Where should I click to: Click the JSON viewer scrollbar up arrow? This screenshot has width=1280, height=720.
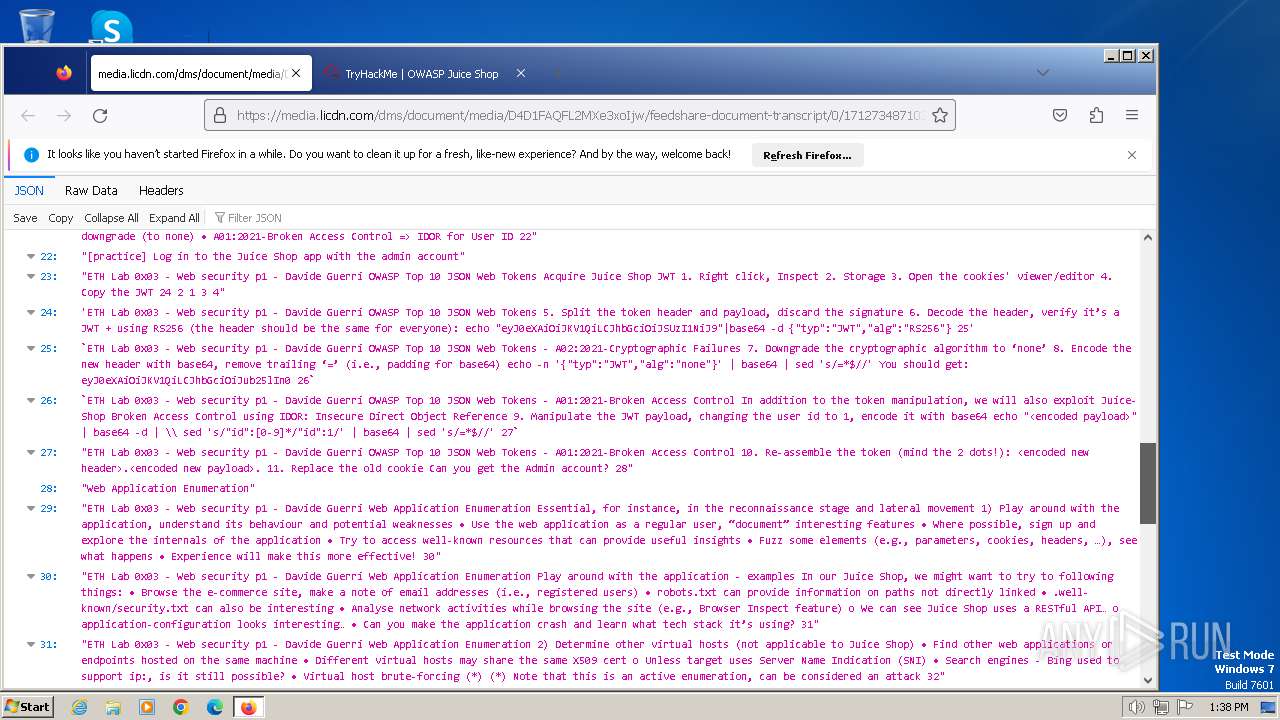1147,238
